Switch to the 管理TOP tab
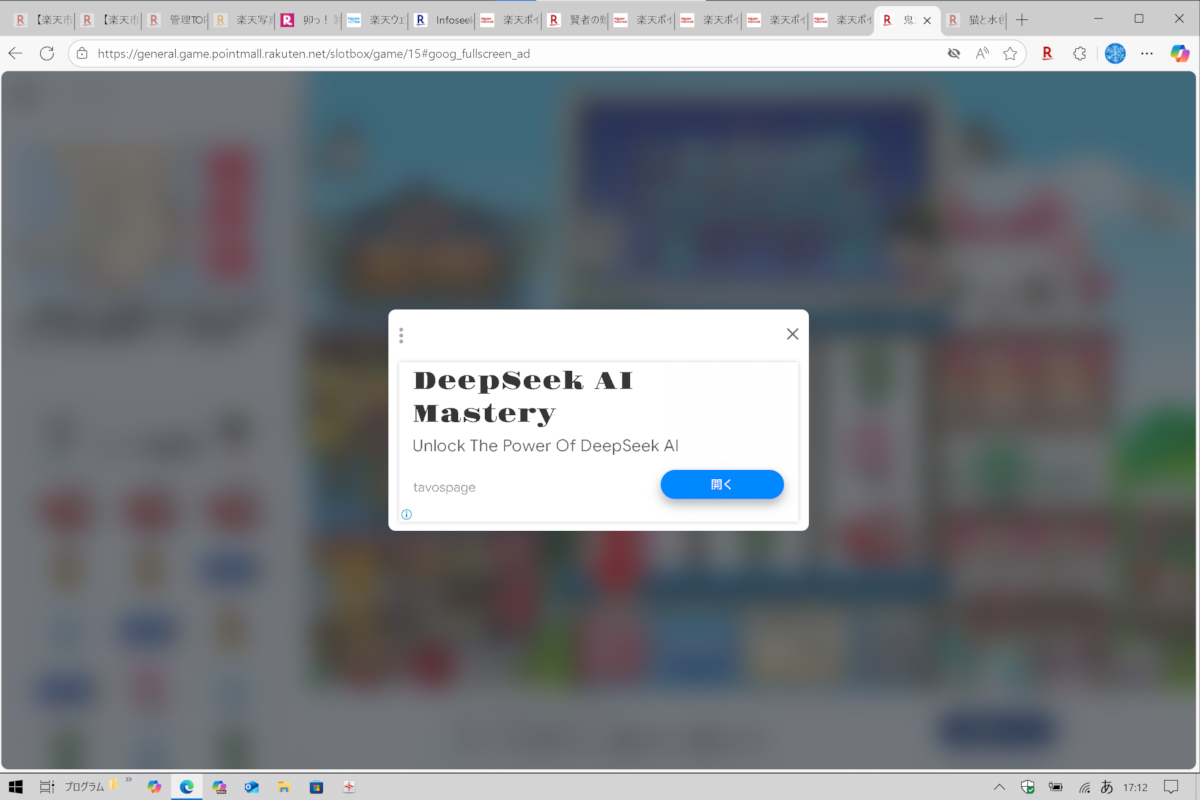Viewport: 1200px width, 800px height. pos(175,20)
